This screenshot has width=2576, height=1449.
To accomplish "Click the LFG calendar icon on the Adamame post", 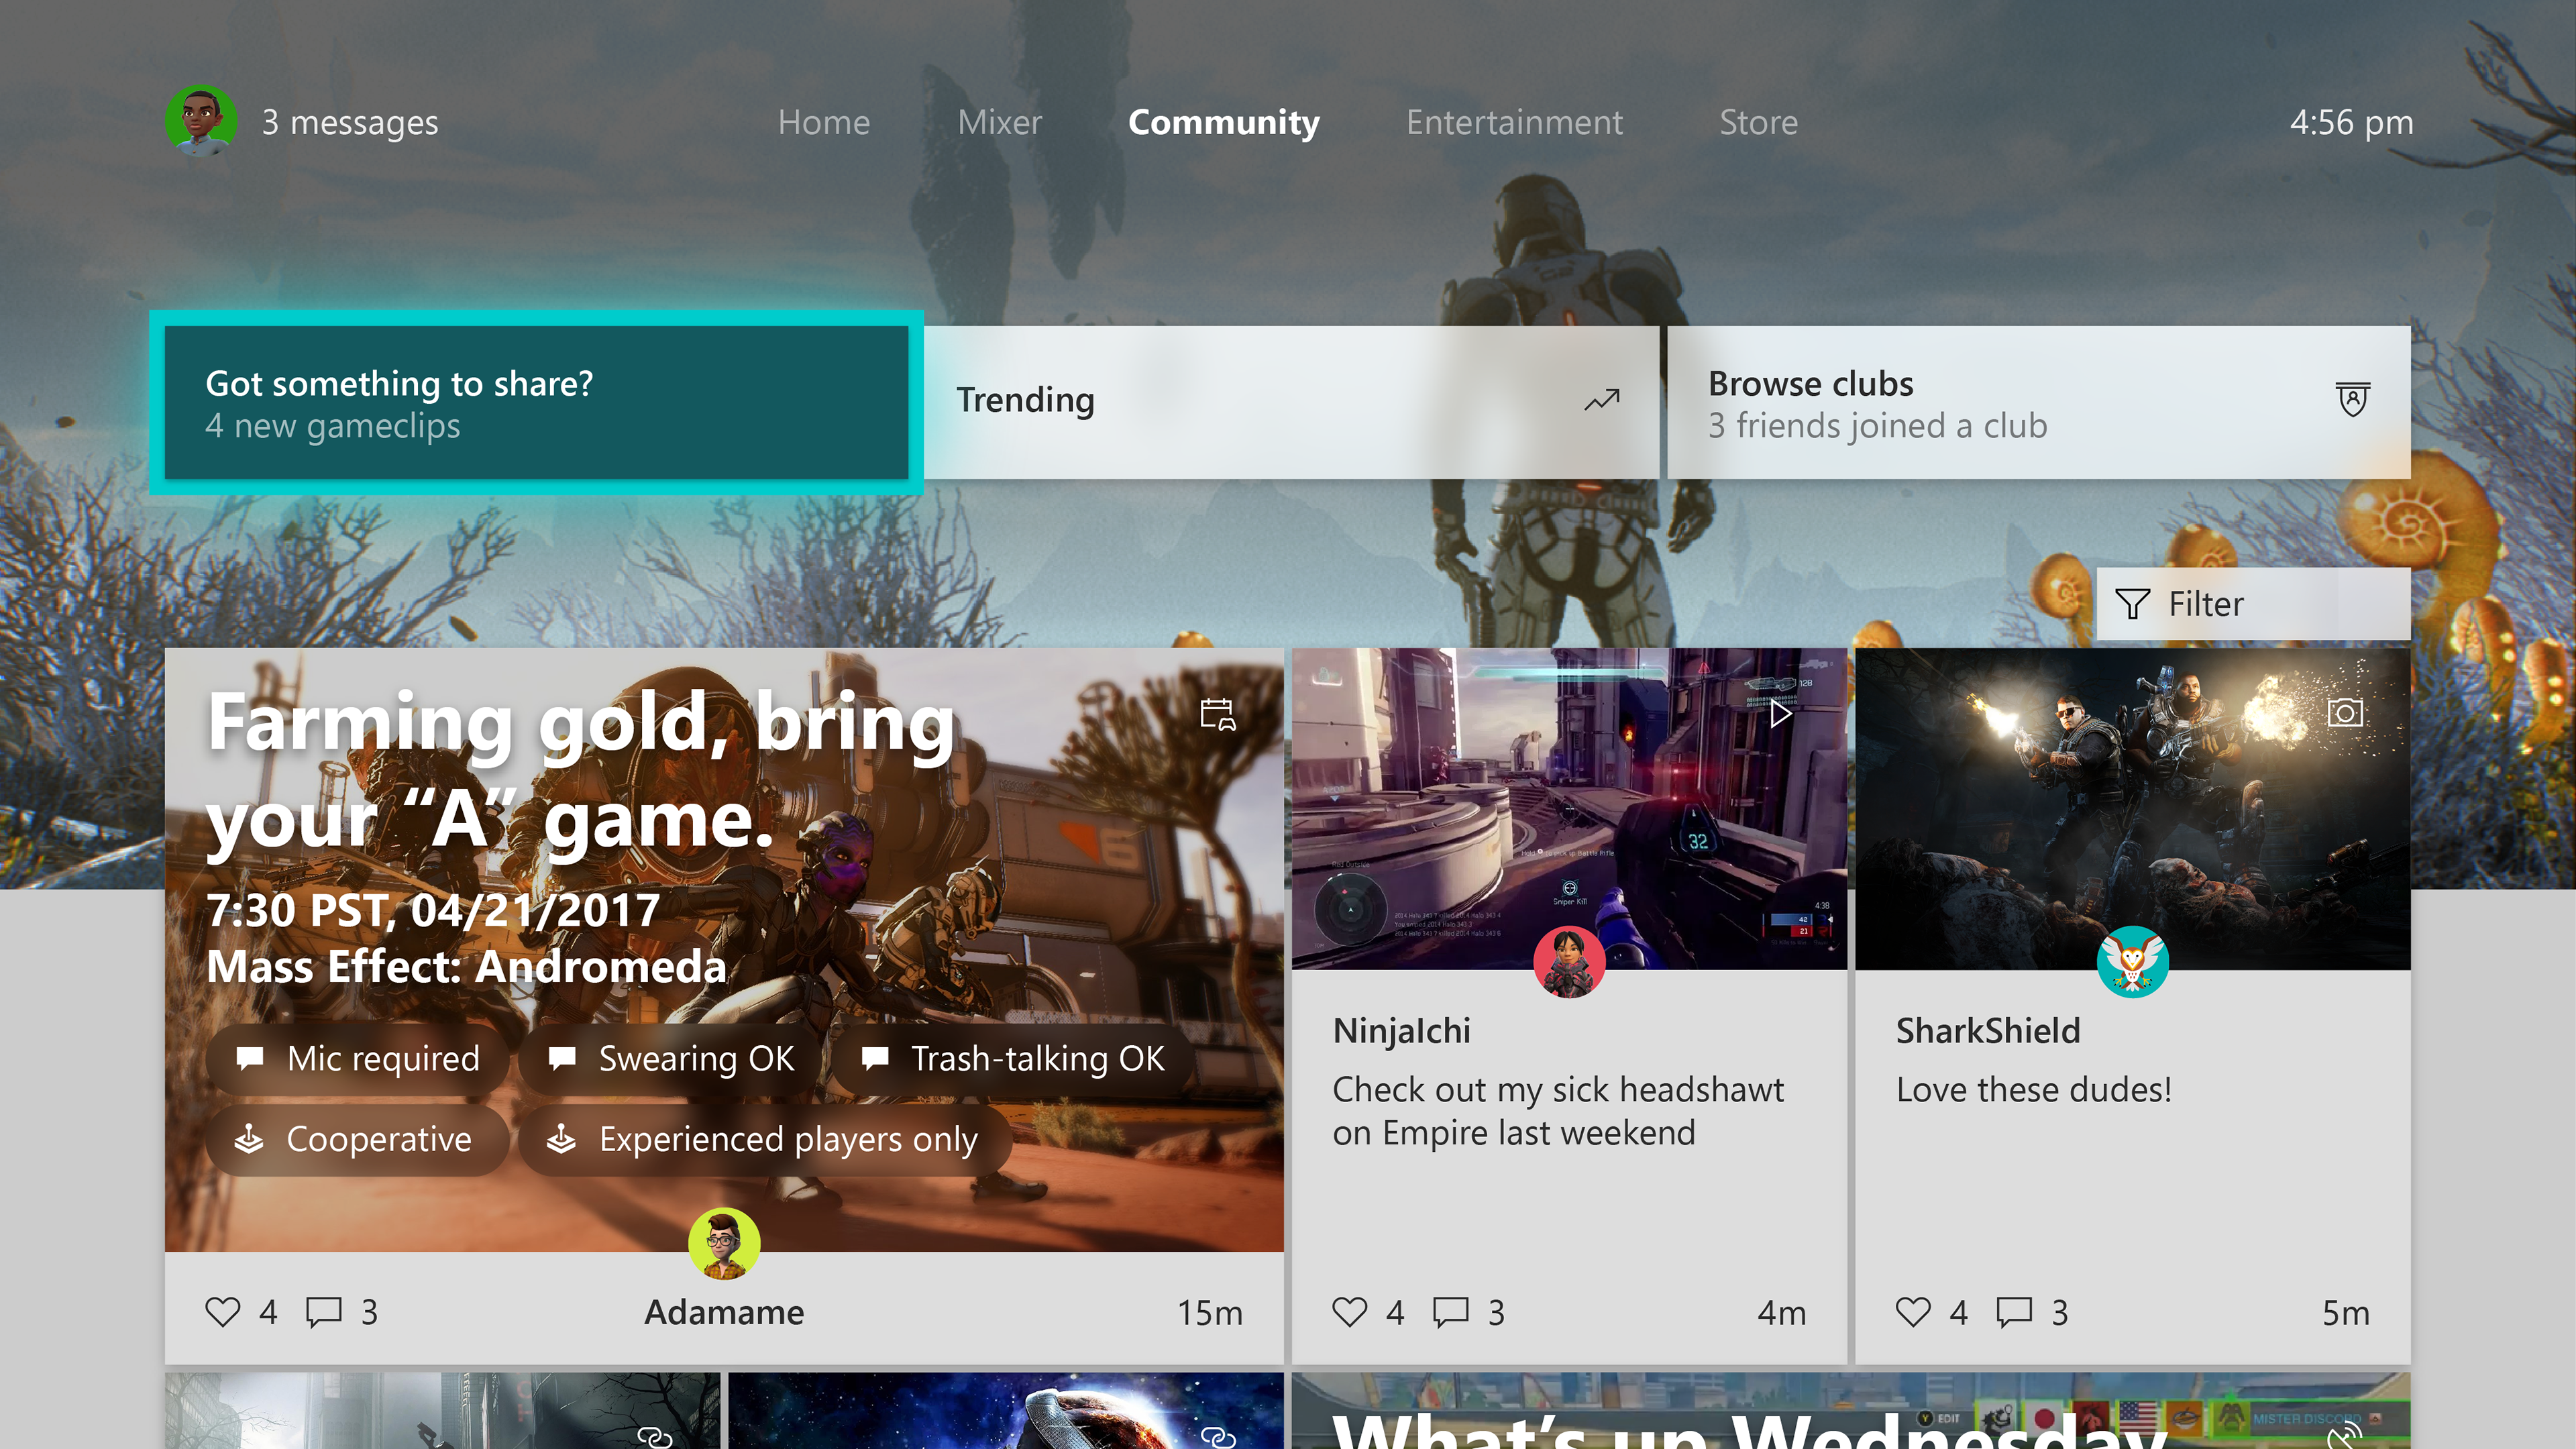I will tap(1217, 714).
